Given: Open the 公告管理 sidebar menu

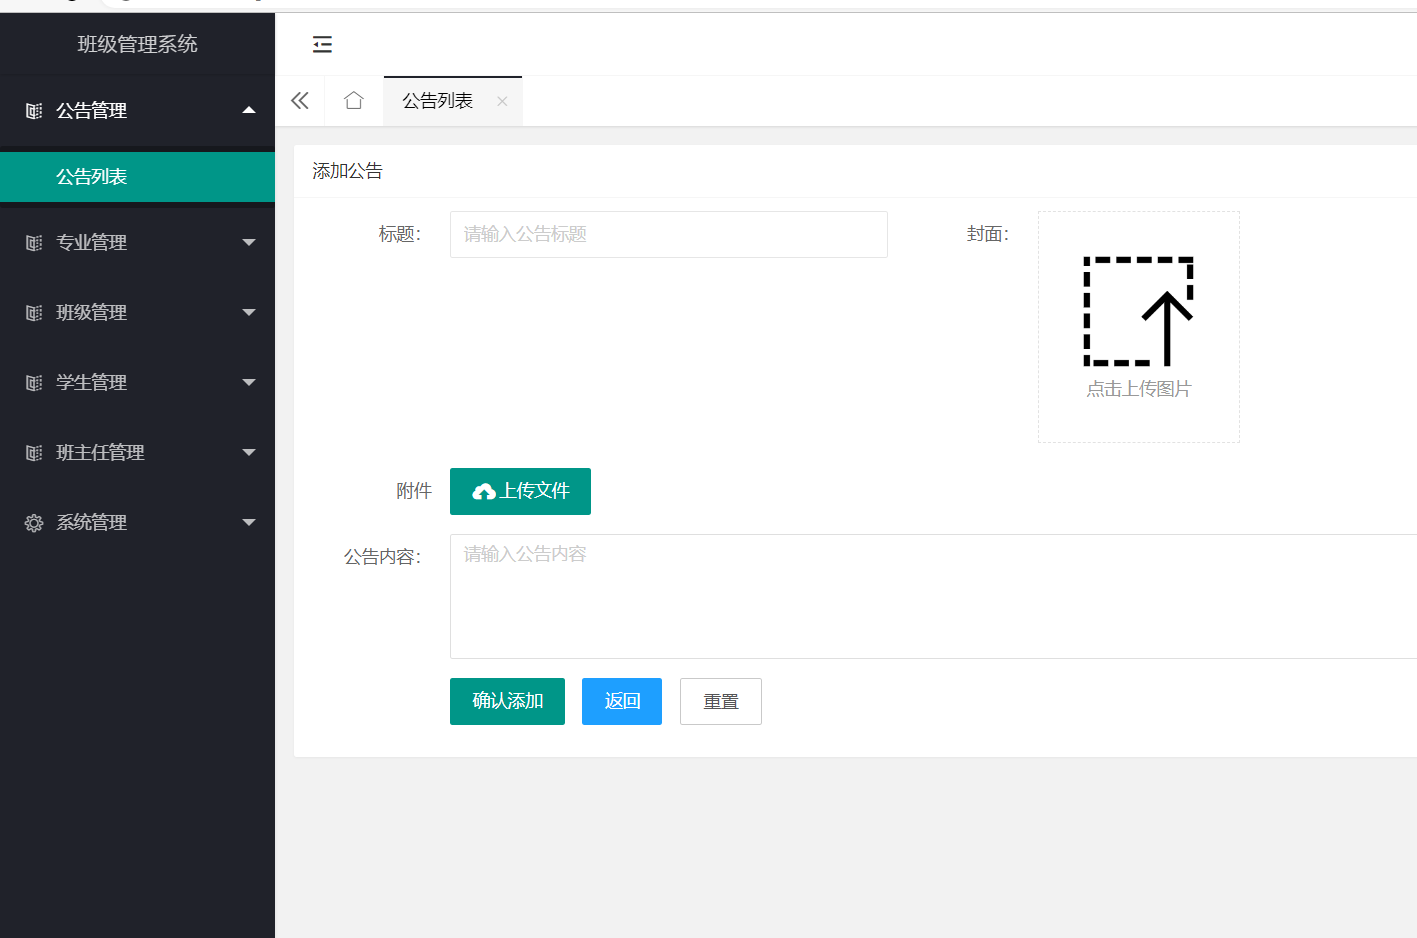Looking at the screenshot, I should 137,111.
